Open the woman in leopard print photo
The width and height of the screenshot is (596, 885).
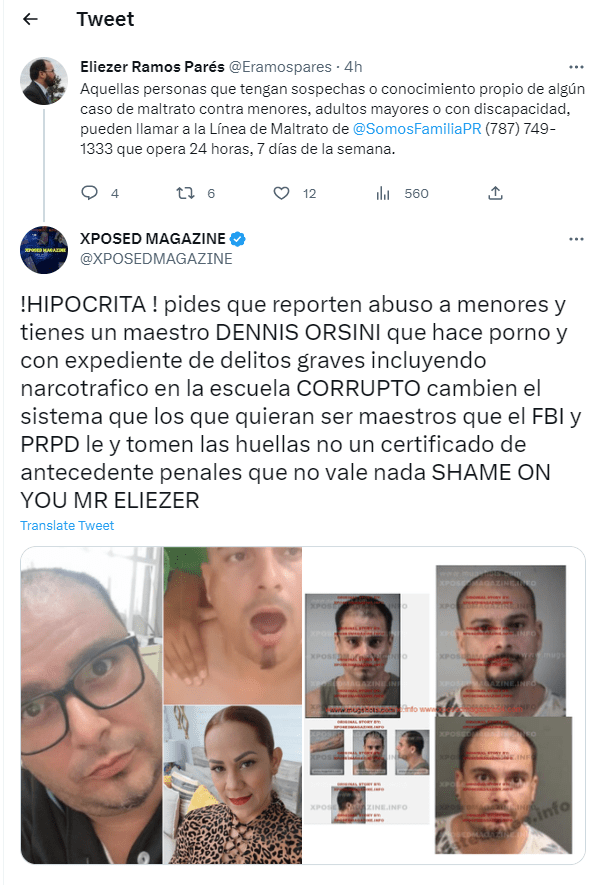[x=233, y=785]
